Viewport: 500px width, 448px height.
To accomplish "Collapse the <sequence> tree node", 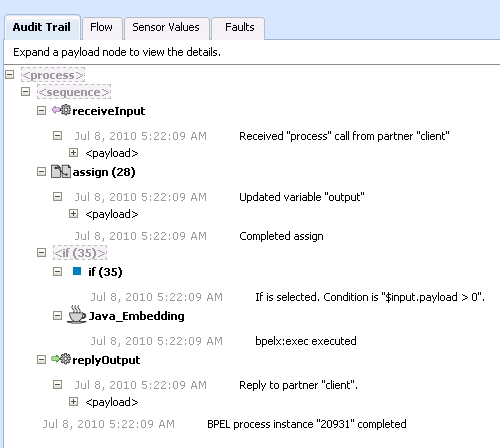I will click(x=26, y=91).
